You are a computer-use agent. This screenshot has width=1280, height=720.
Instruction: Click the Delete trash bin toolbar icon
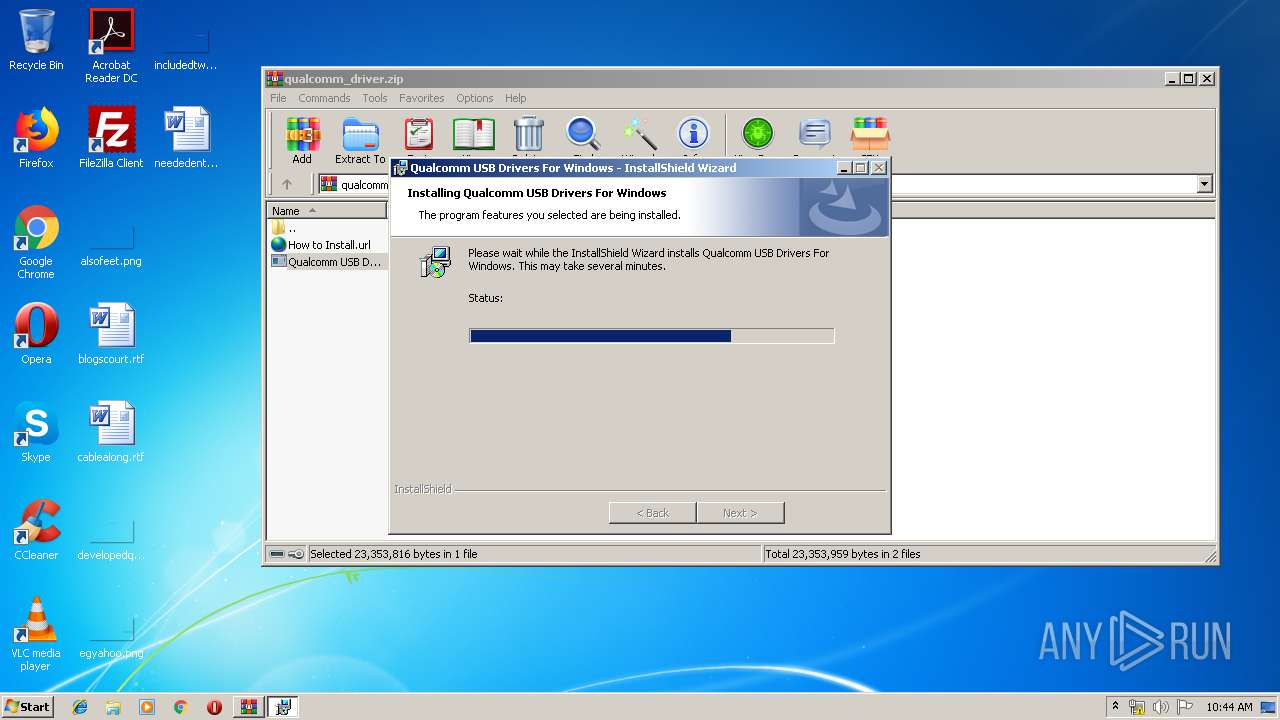[x=528, y=135]
